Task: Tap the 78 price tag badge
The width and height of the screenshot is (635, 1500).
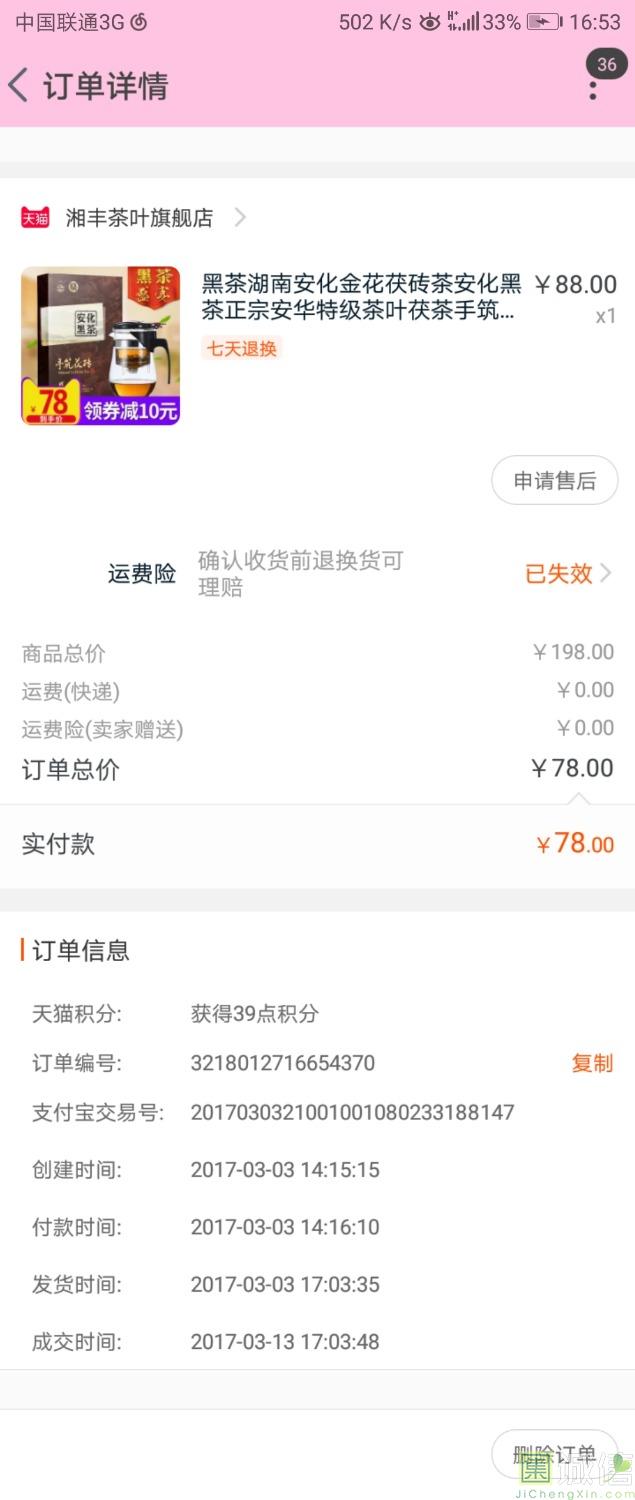Action: [x=51, y=403]
